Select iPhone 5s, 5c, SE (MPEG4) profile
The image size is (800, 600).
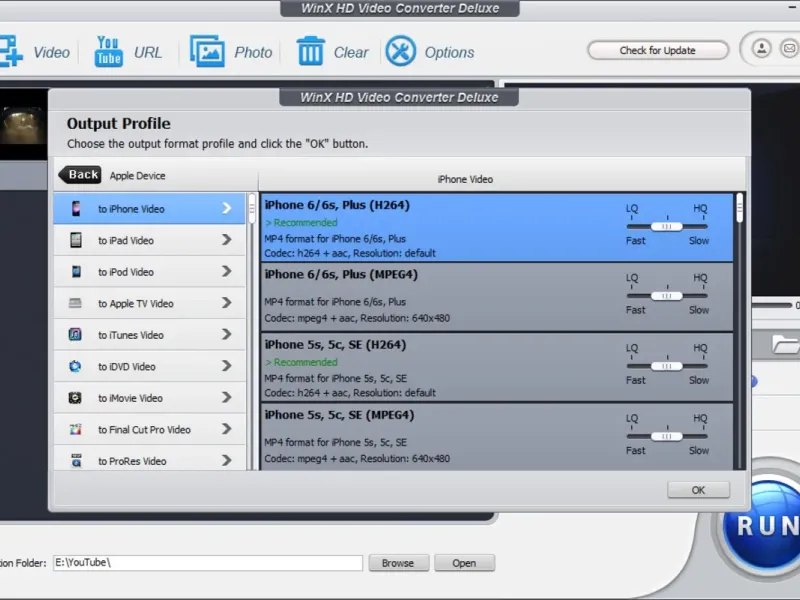[x=496, y=437]
